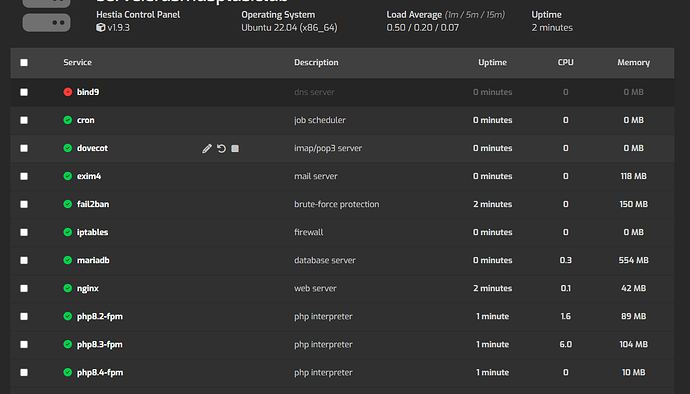
Task: Click the 554 MB memory value for mariadb
Action: (633, 260)
